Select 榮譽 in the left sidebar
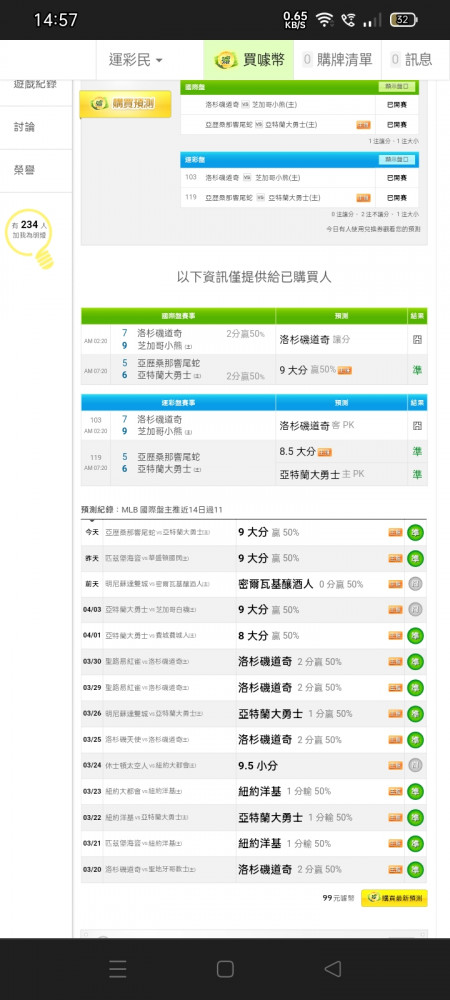Screen dimensions: 450x1000 coord(25,170)
